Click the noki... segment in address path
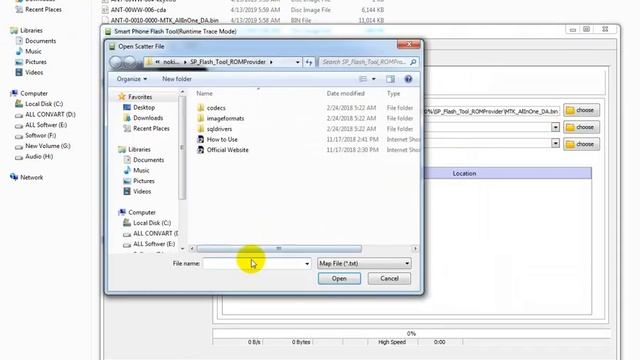This screenshot has width=640, height=360. pos(171,62)
